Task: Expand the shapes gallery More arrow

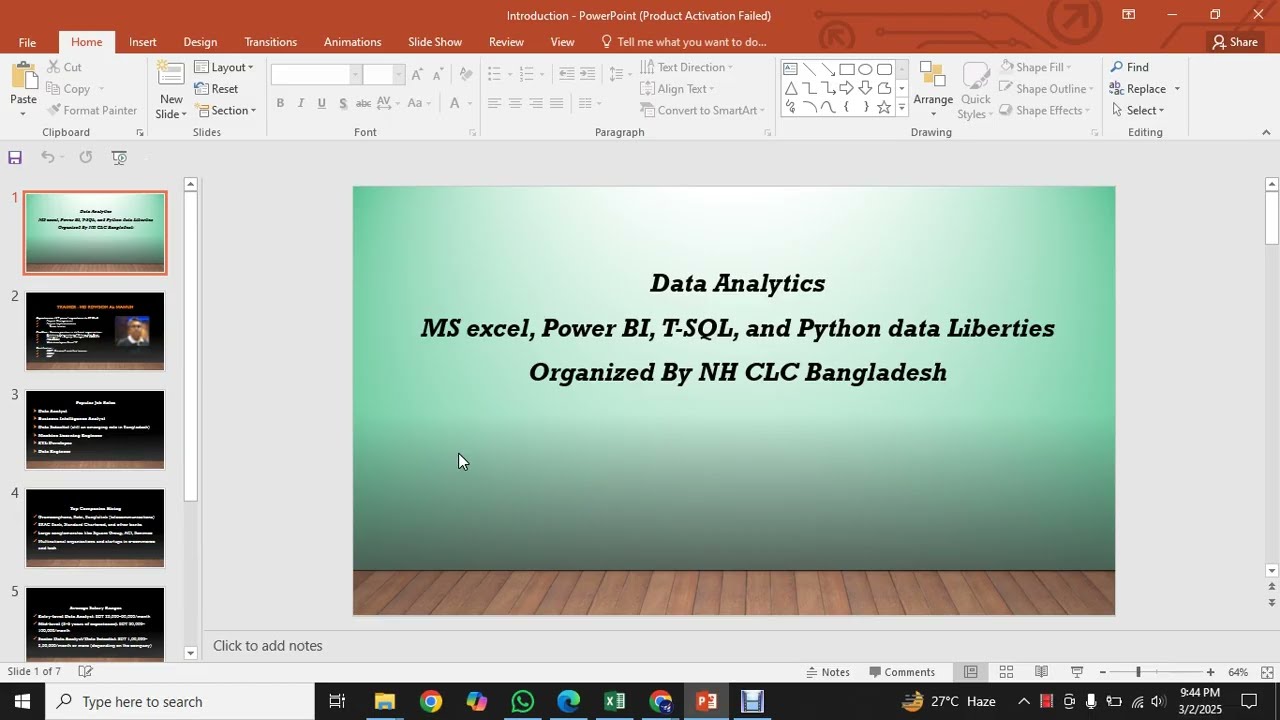Action: (902, 107)
